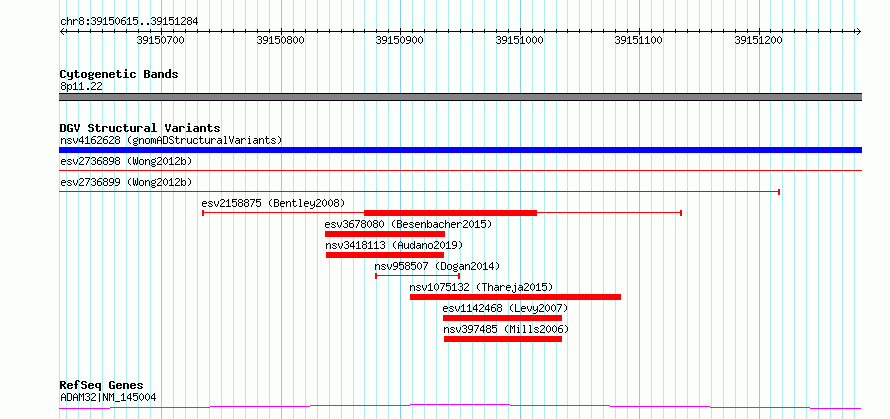The height and width of the screenshot is (419, 890).
Task: Click the 39151100 ruler position
Action: pos(639,40)
